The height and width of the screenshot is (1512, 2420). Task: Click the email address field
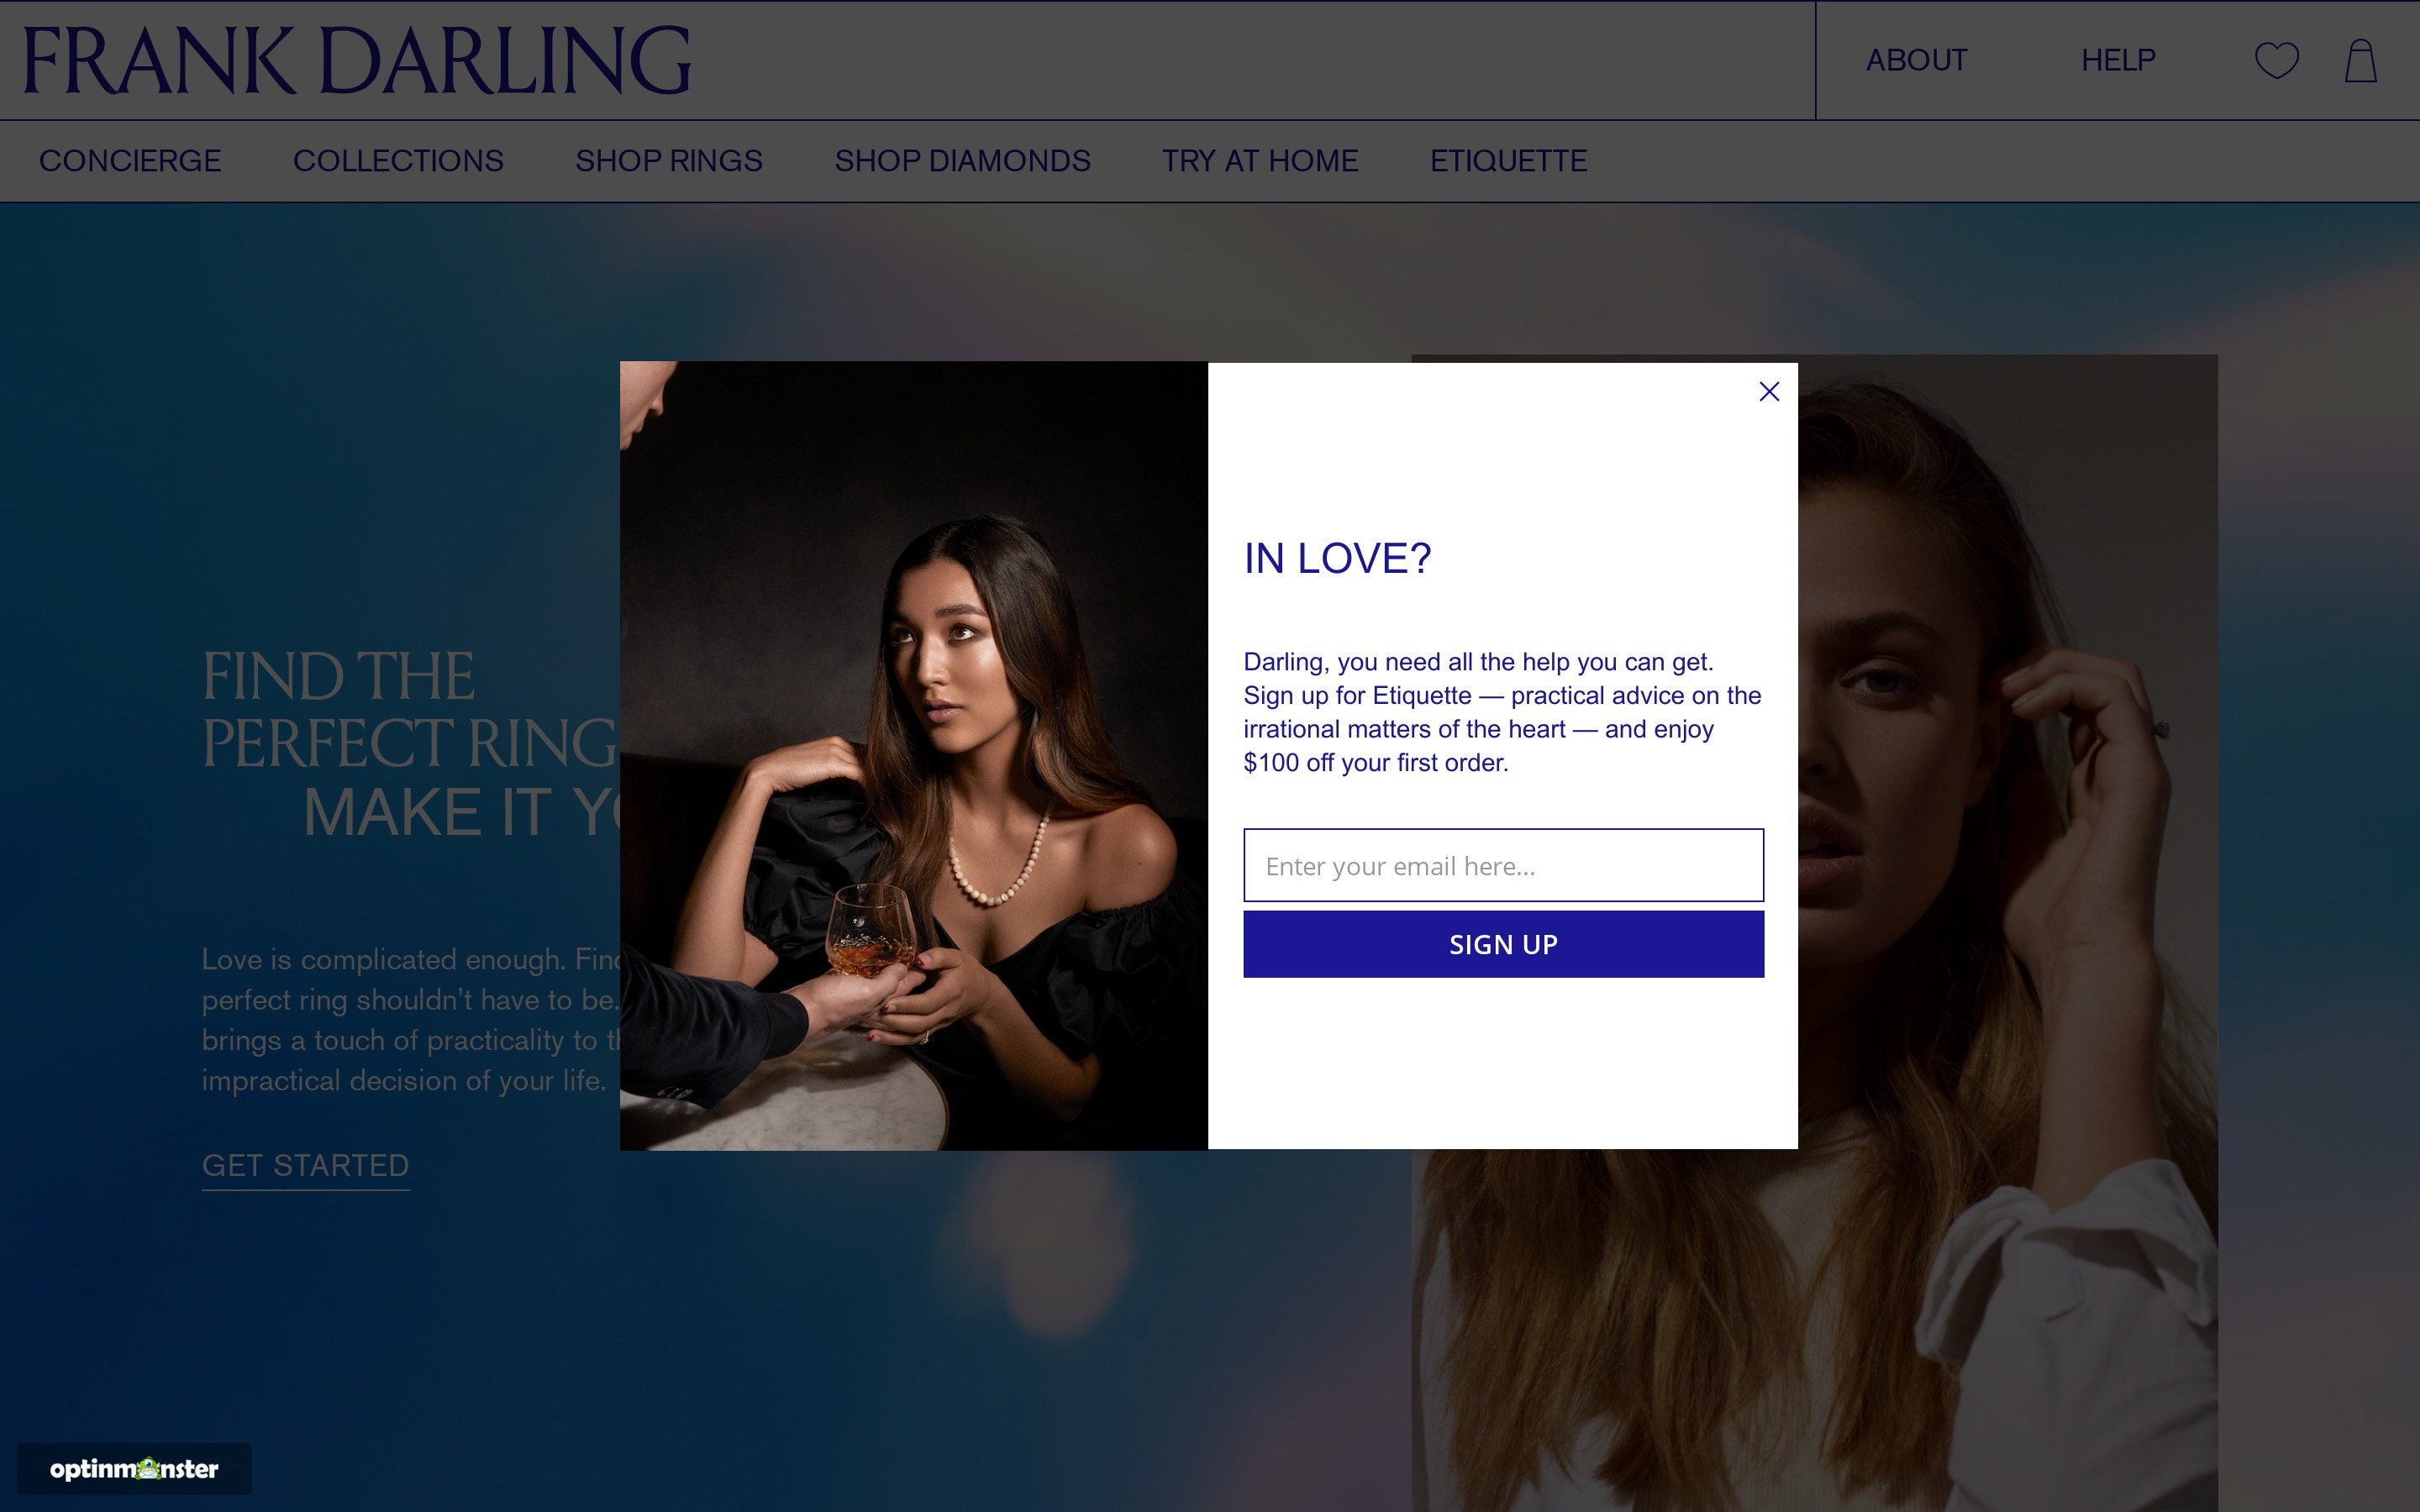(1503, 865)
